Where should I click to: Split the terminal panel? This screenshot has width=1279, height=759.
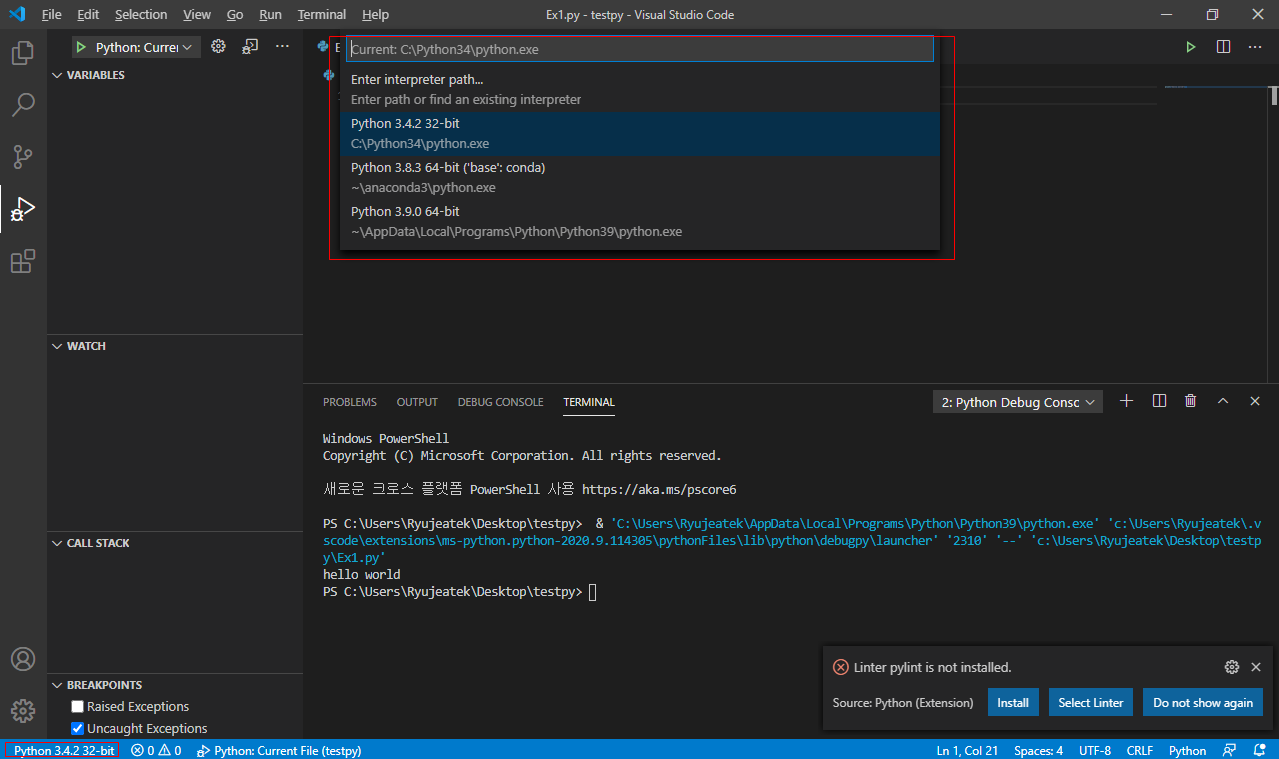[1159, 401]
